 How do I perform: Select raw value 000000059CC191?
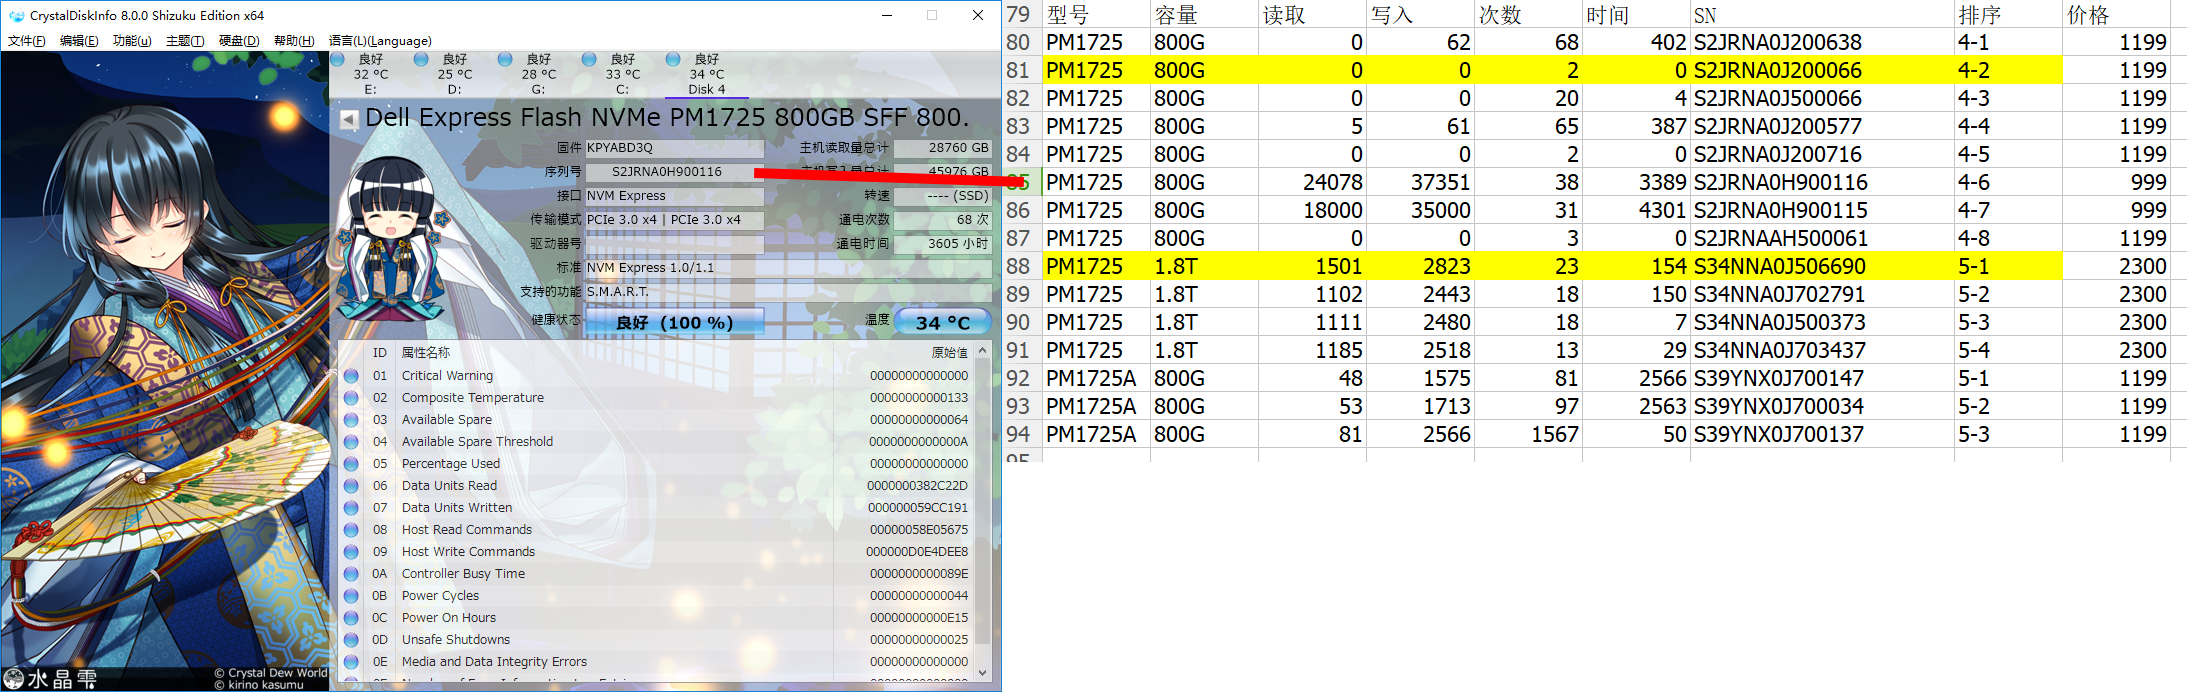(x=917, y=508)
